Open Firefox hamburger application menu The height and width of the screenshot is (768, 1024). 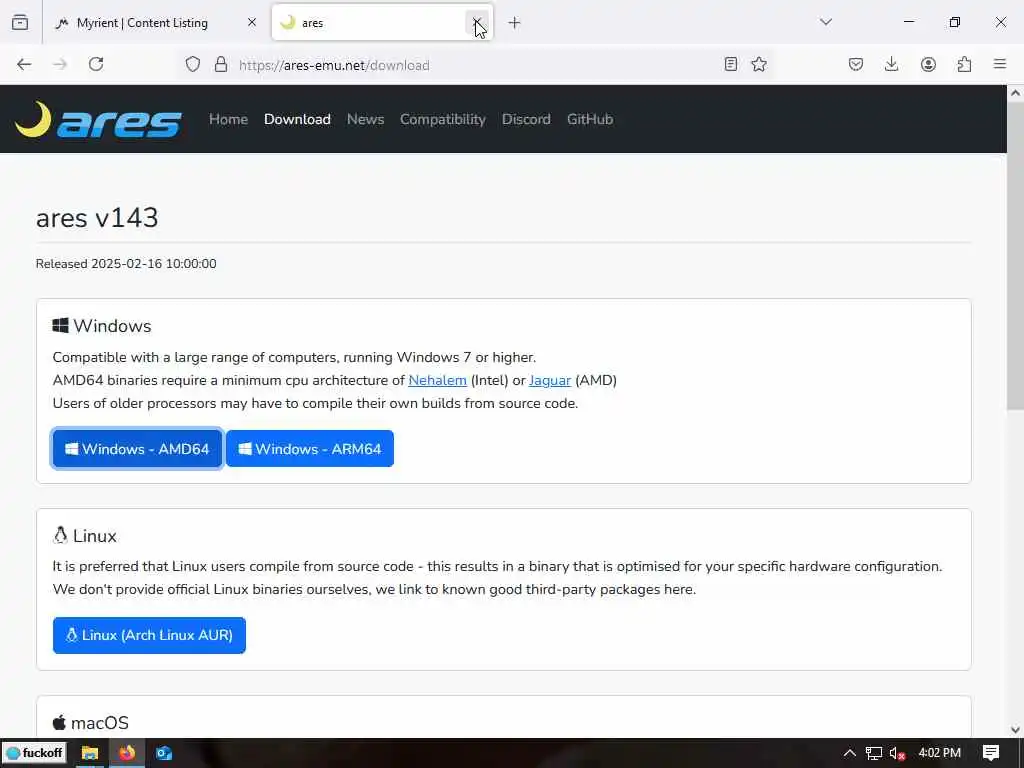coord(1000,64)
